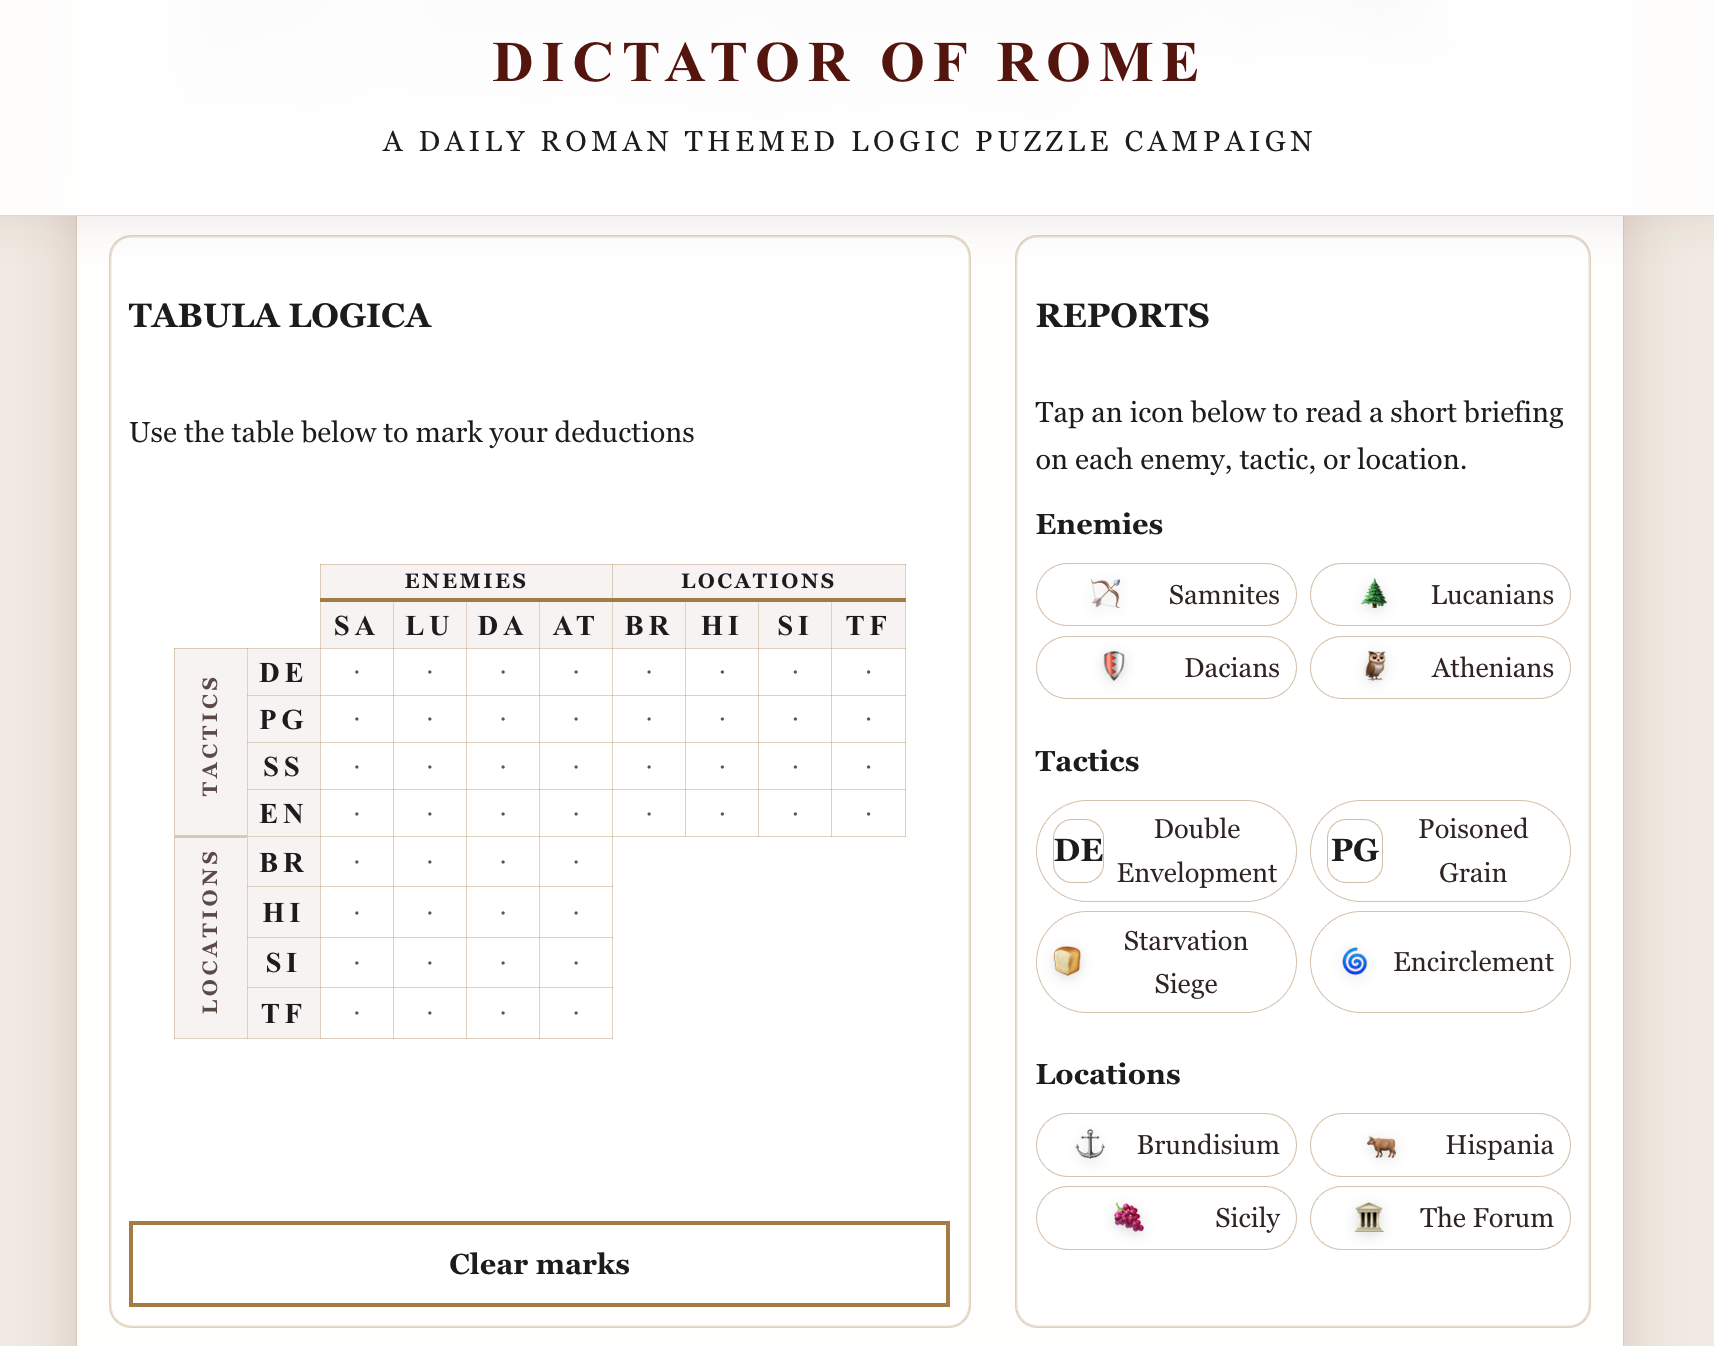
Task: Tap the Samnites bow icon
Action: tap(1106, 594)
